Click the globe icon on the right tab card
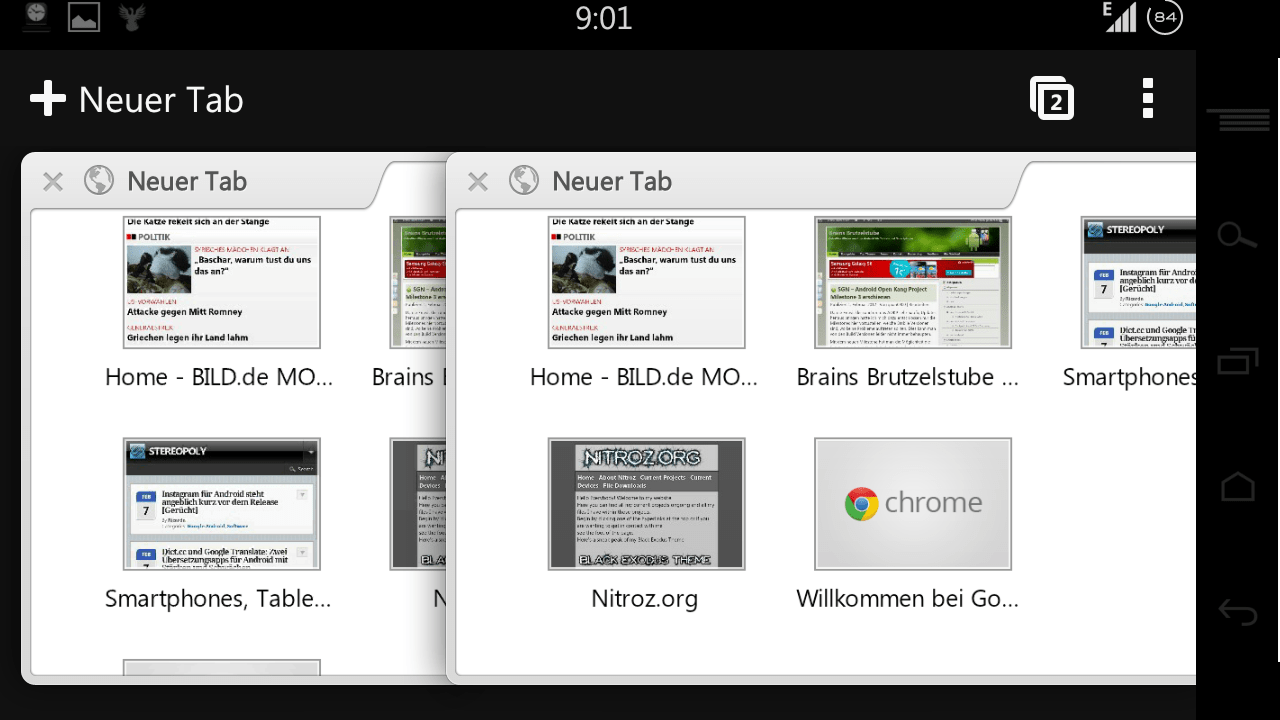The height and width of the screenshot is (720, 1280). (x=524, y=180)
